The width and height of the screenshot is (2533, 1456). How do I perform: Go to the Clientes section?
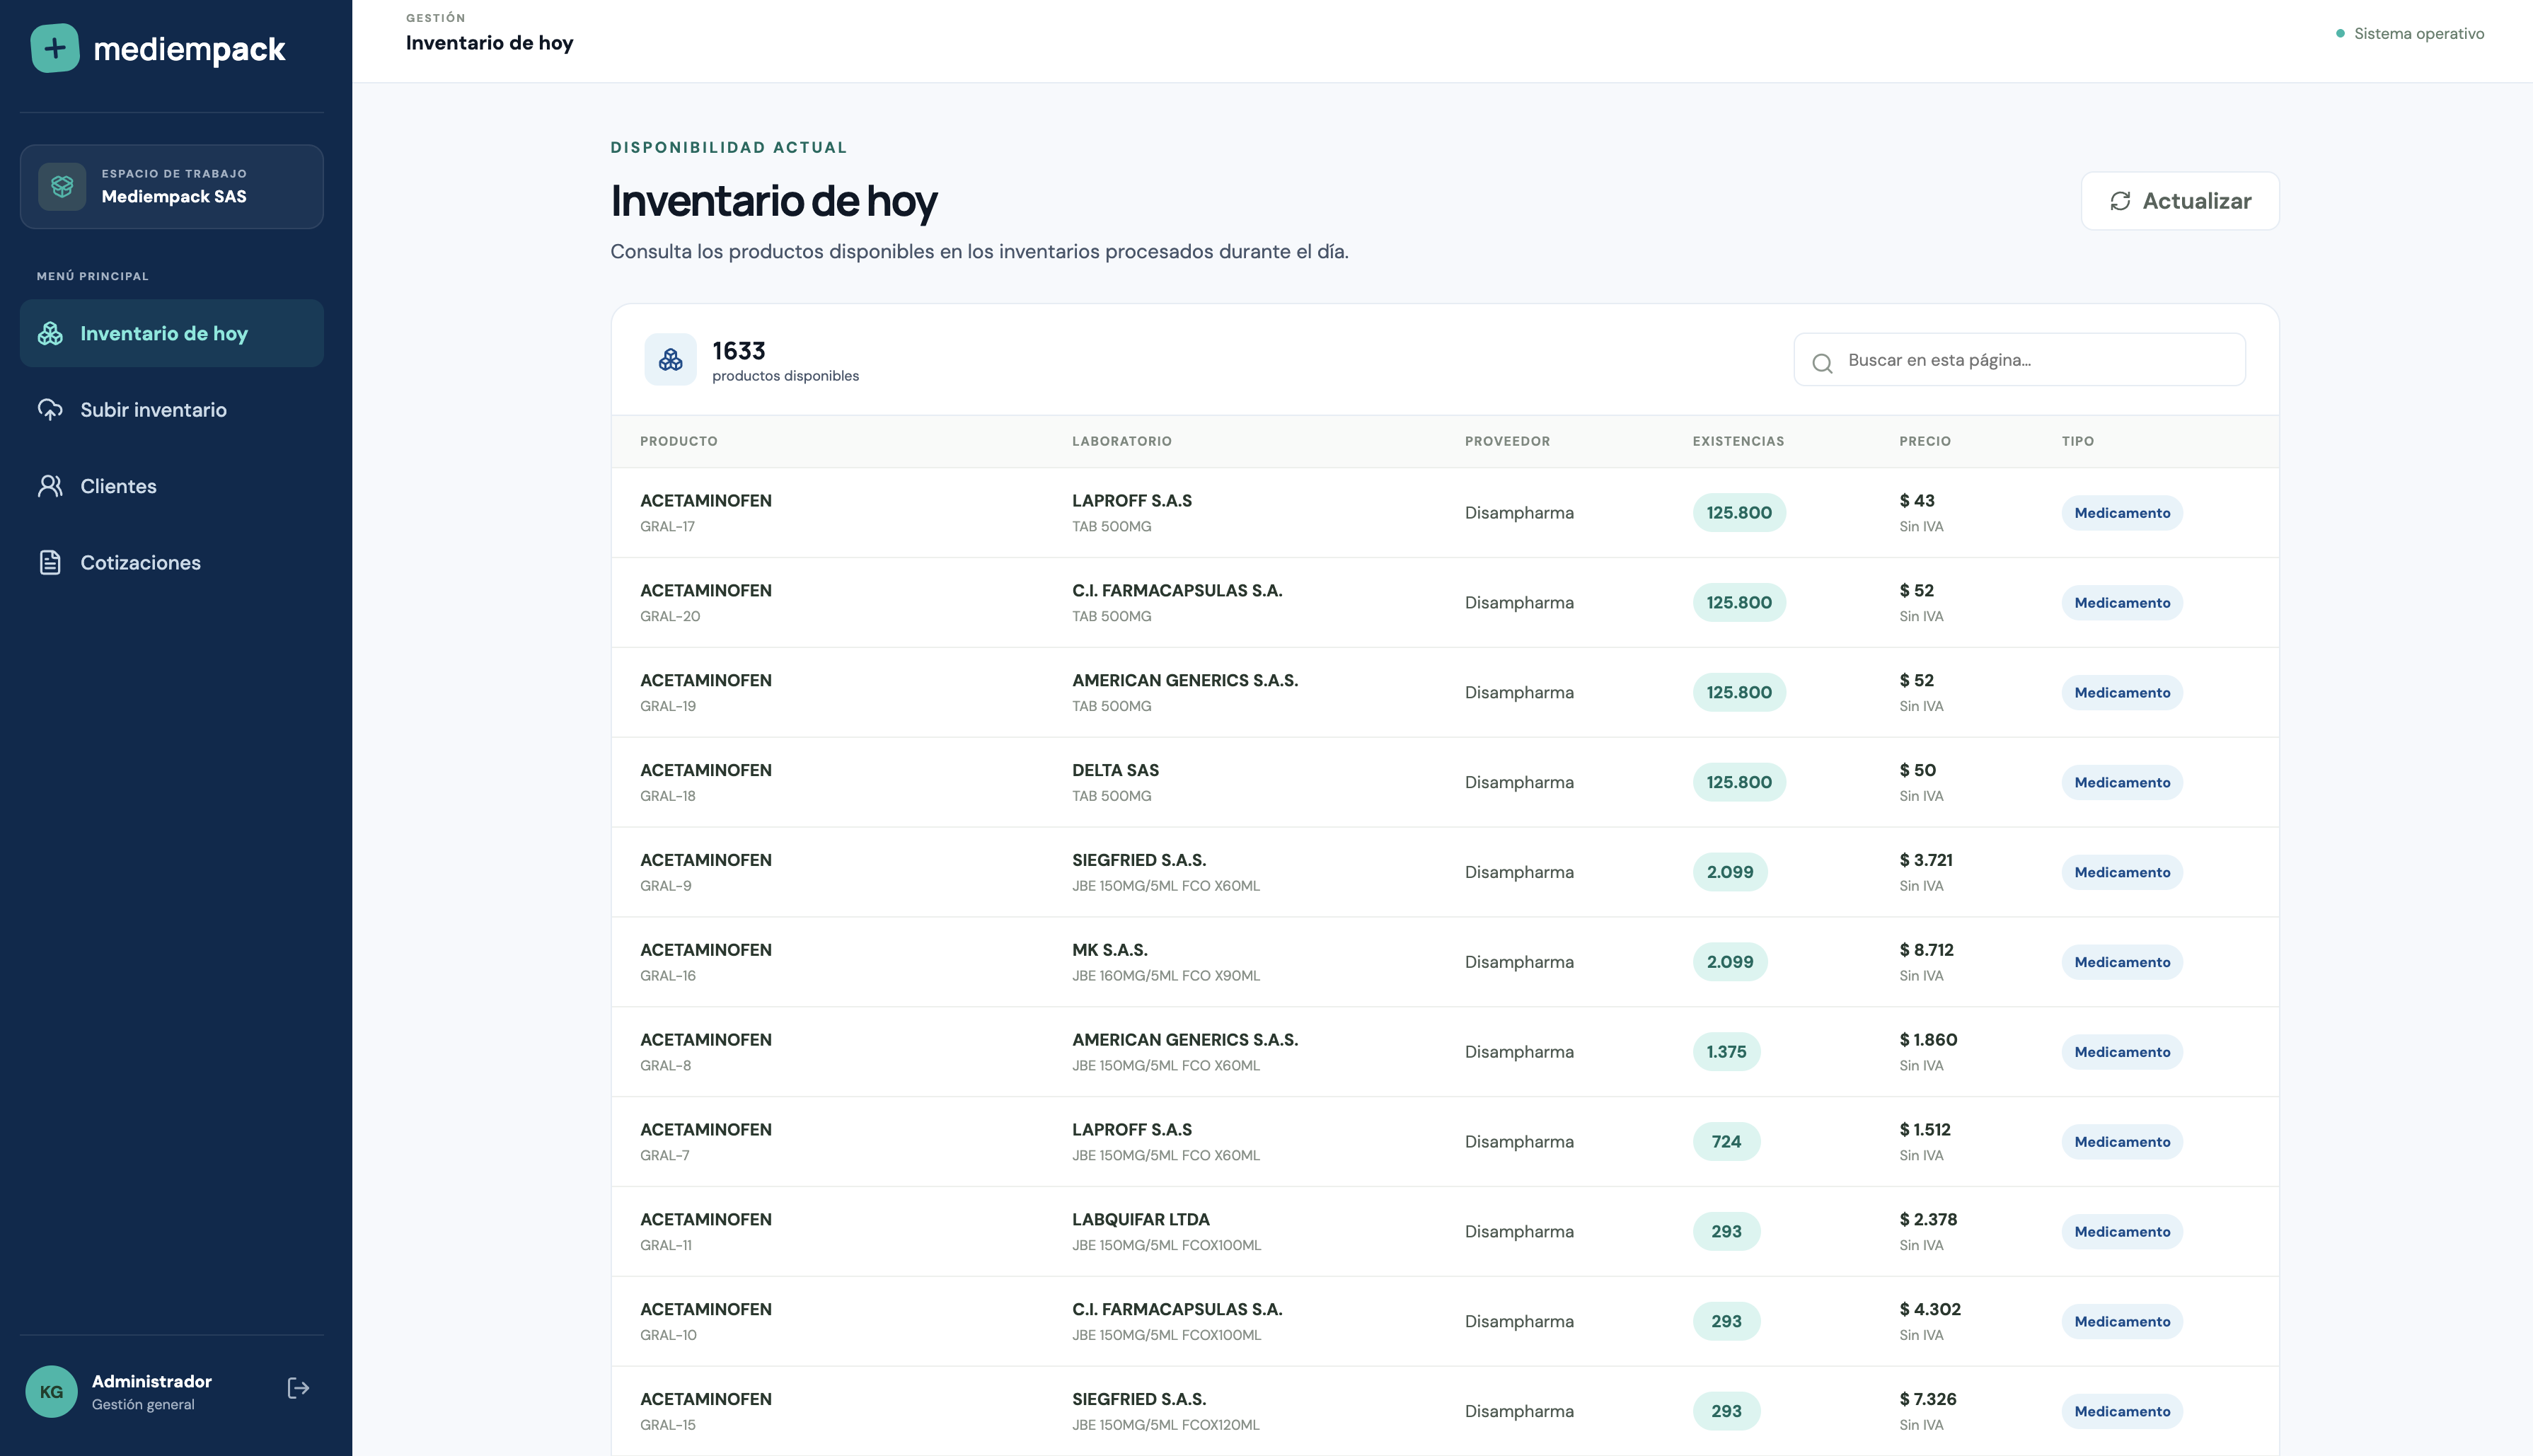pyautogui.click(x=172, y=486)
